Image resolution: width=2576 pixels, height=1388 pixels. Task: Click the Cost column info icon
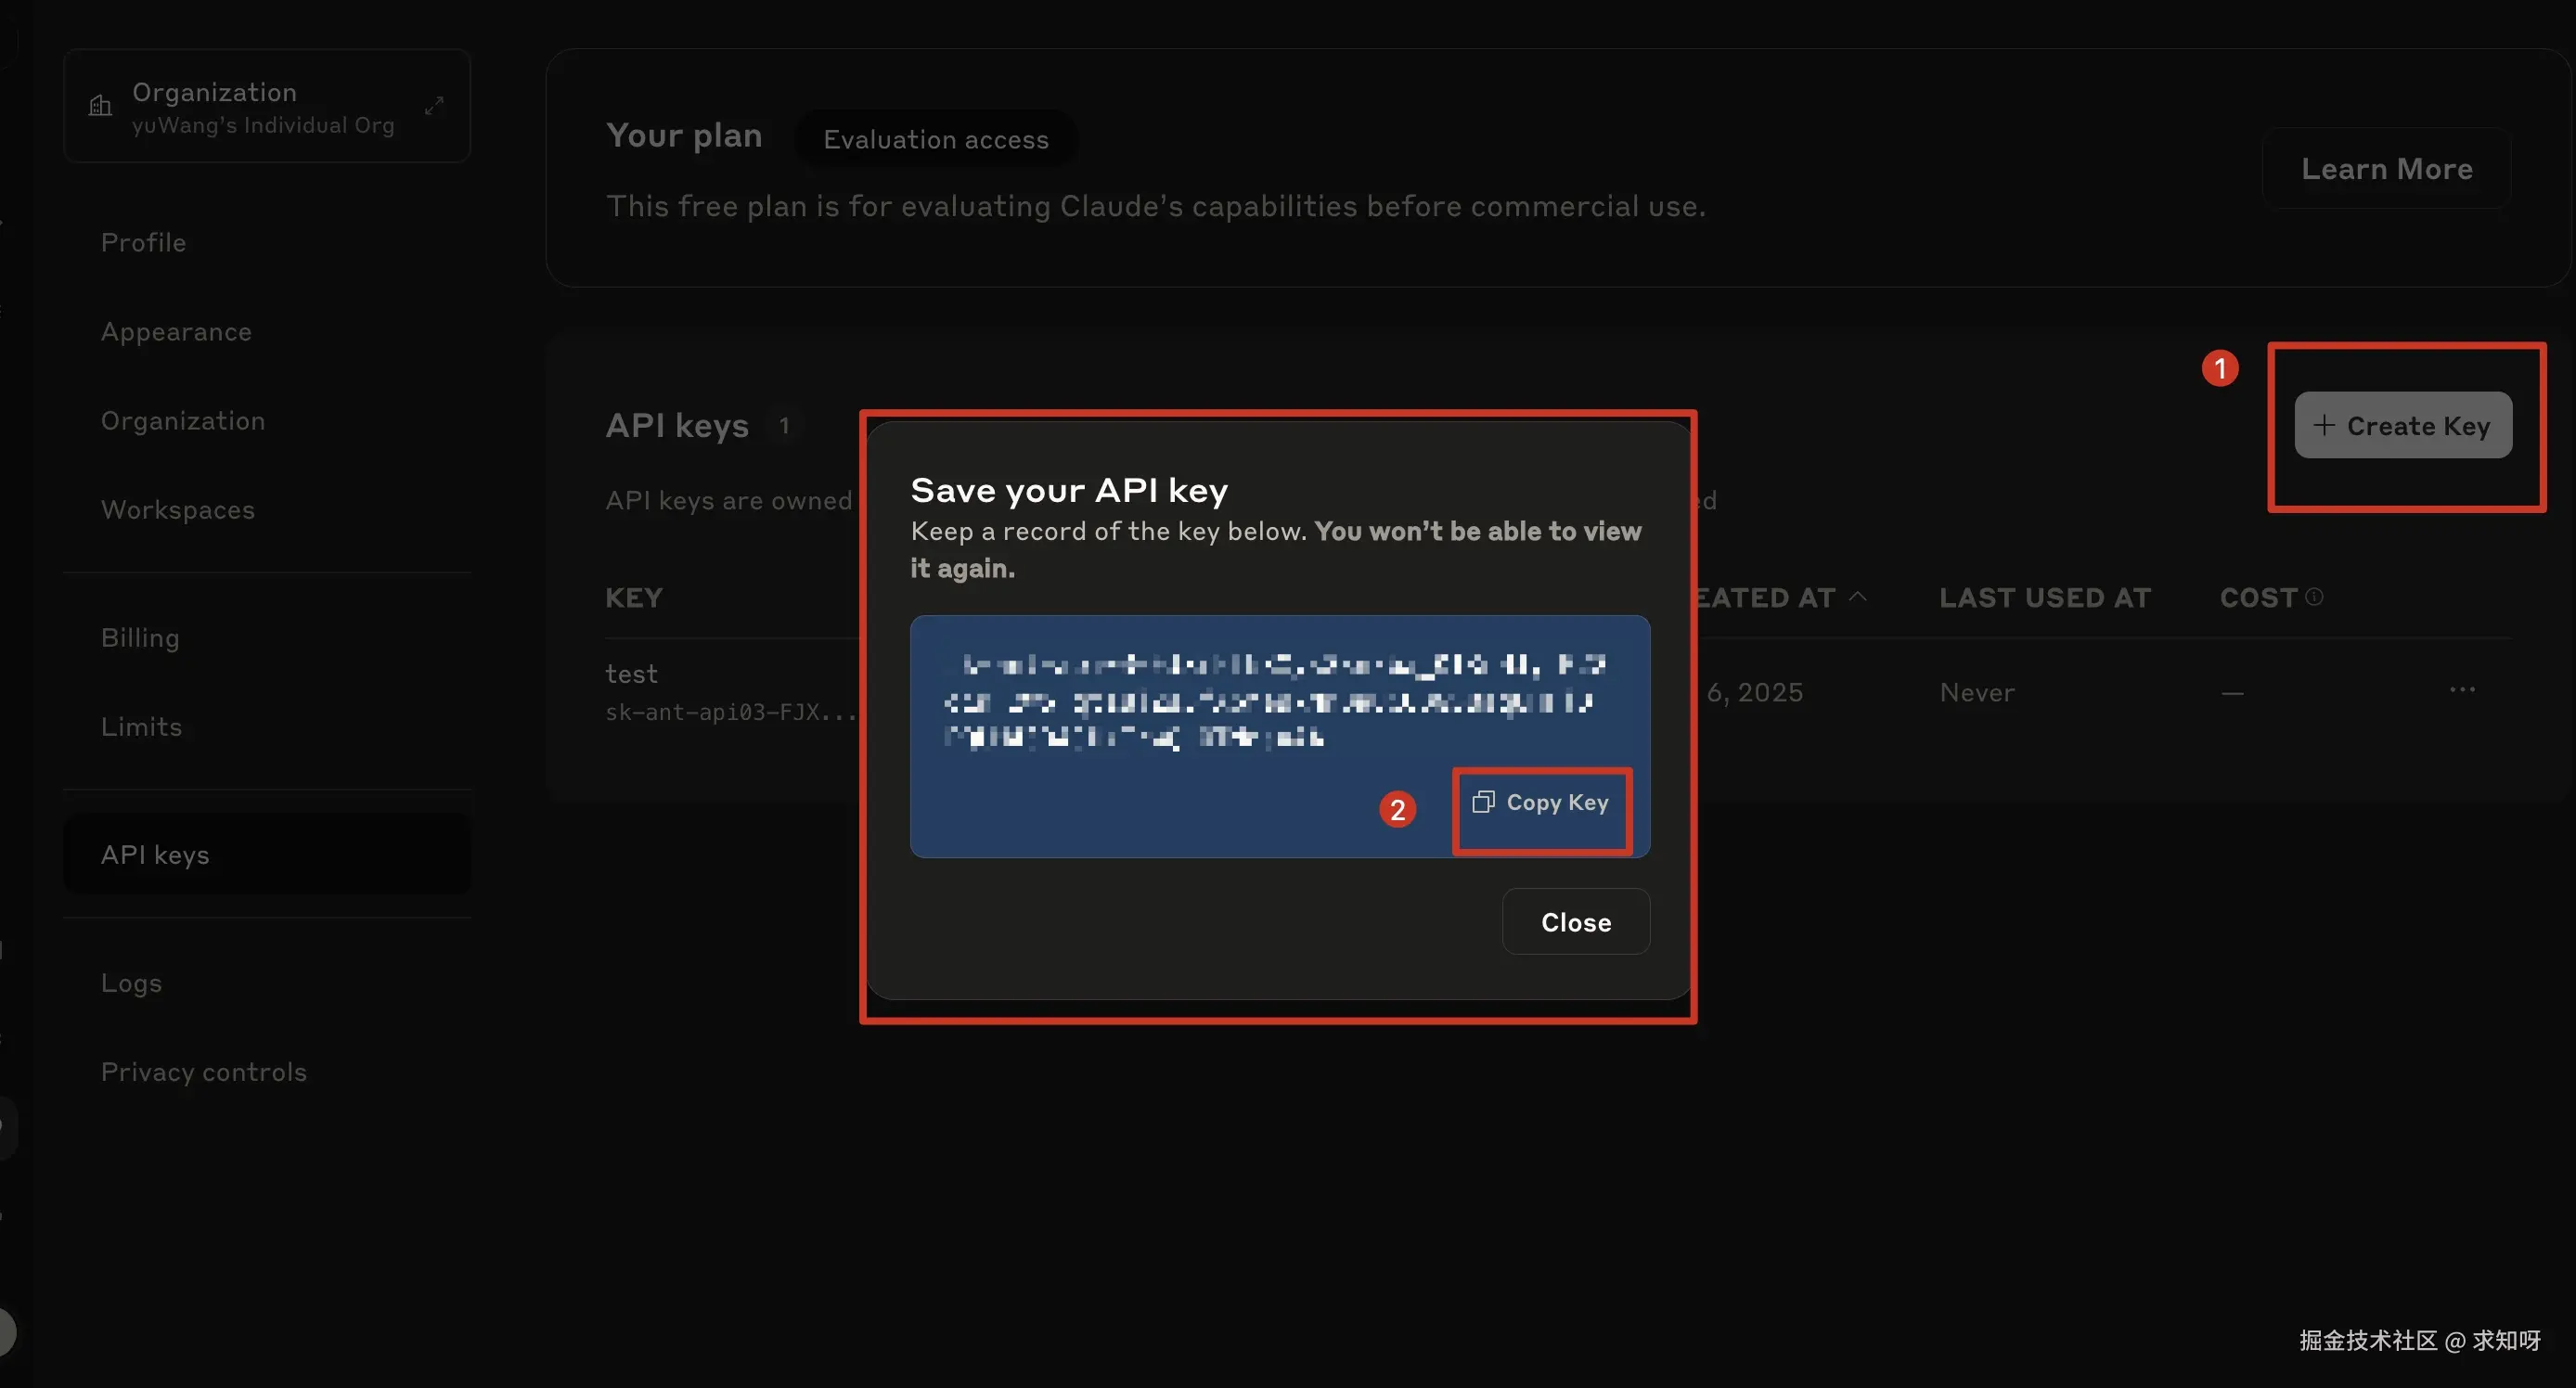click(x=2314, y=597)
